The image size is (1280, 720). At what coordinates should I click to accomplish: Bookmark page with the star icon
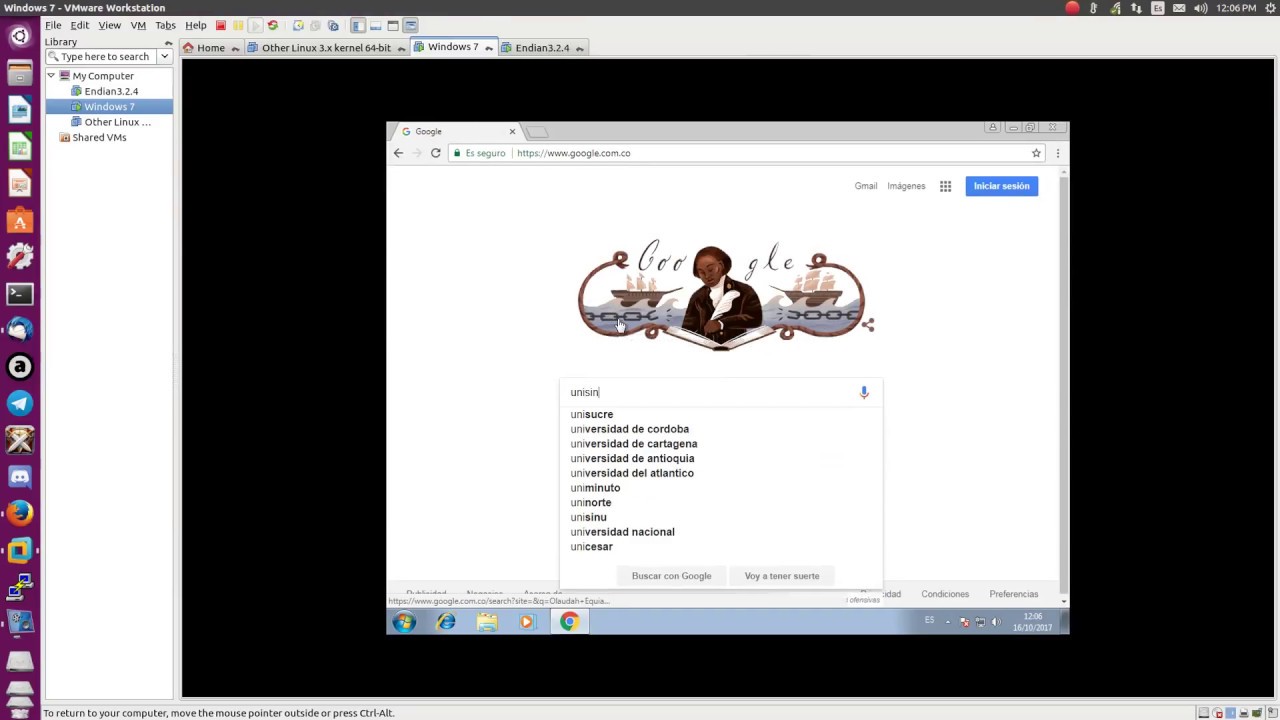tap(1036, 153)
